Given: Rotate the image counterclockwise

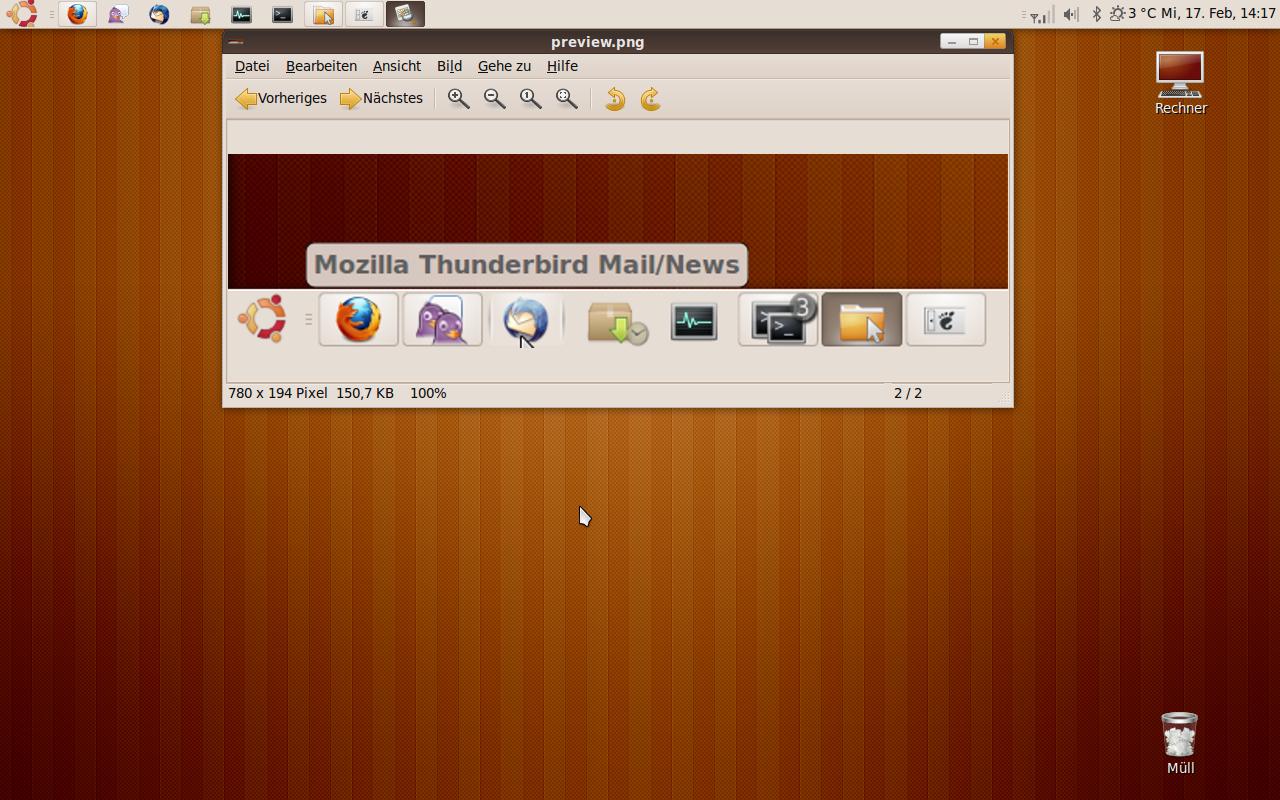Looking at the screenshot, I should pos(615,98).
